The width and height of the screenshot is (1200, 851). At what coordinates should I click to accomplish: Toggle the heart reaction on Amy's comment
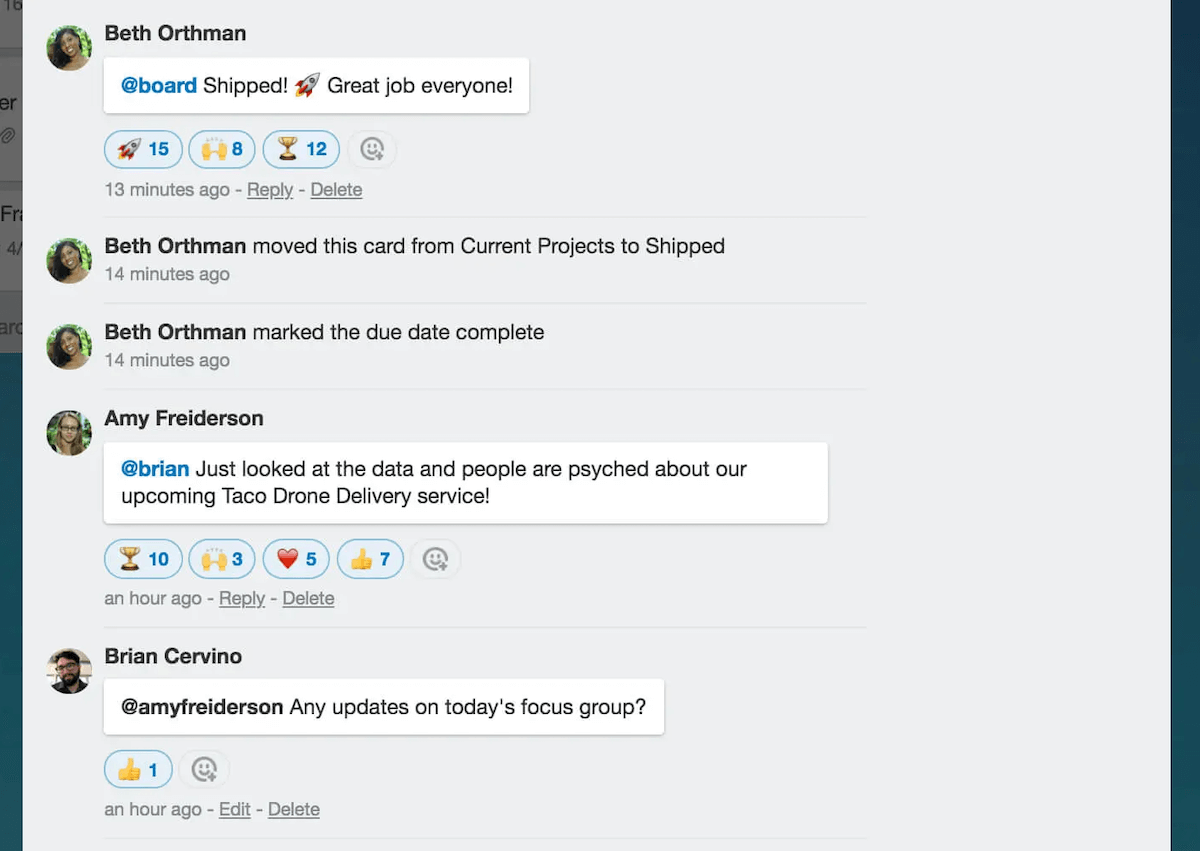tap(295, 559)
